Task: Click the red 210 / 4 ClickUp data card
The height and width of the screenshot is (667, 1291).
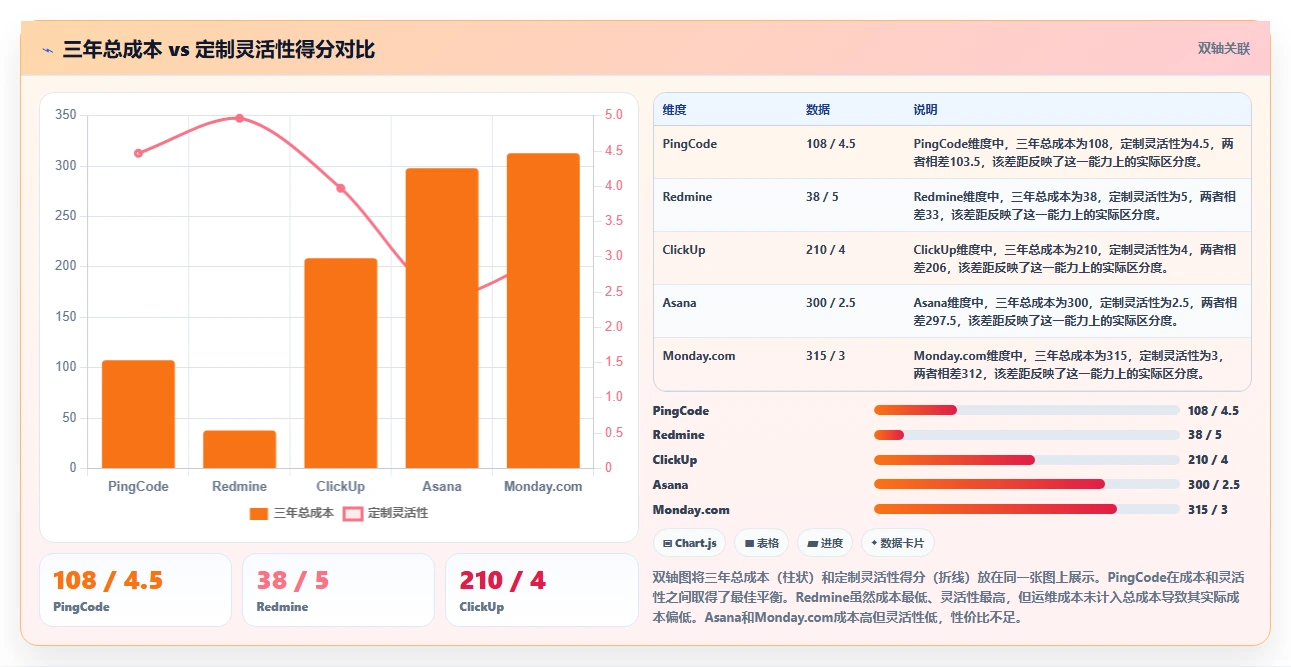Action: 542,590
